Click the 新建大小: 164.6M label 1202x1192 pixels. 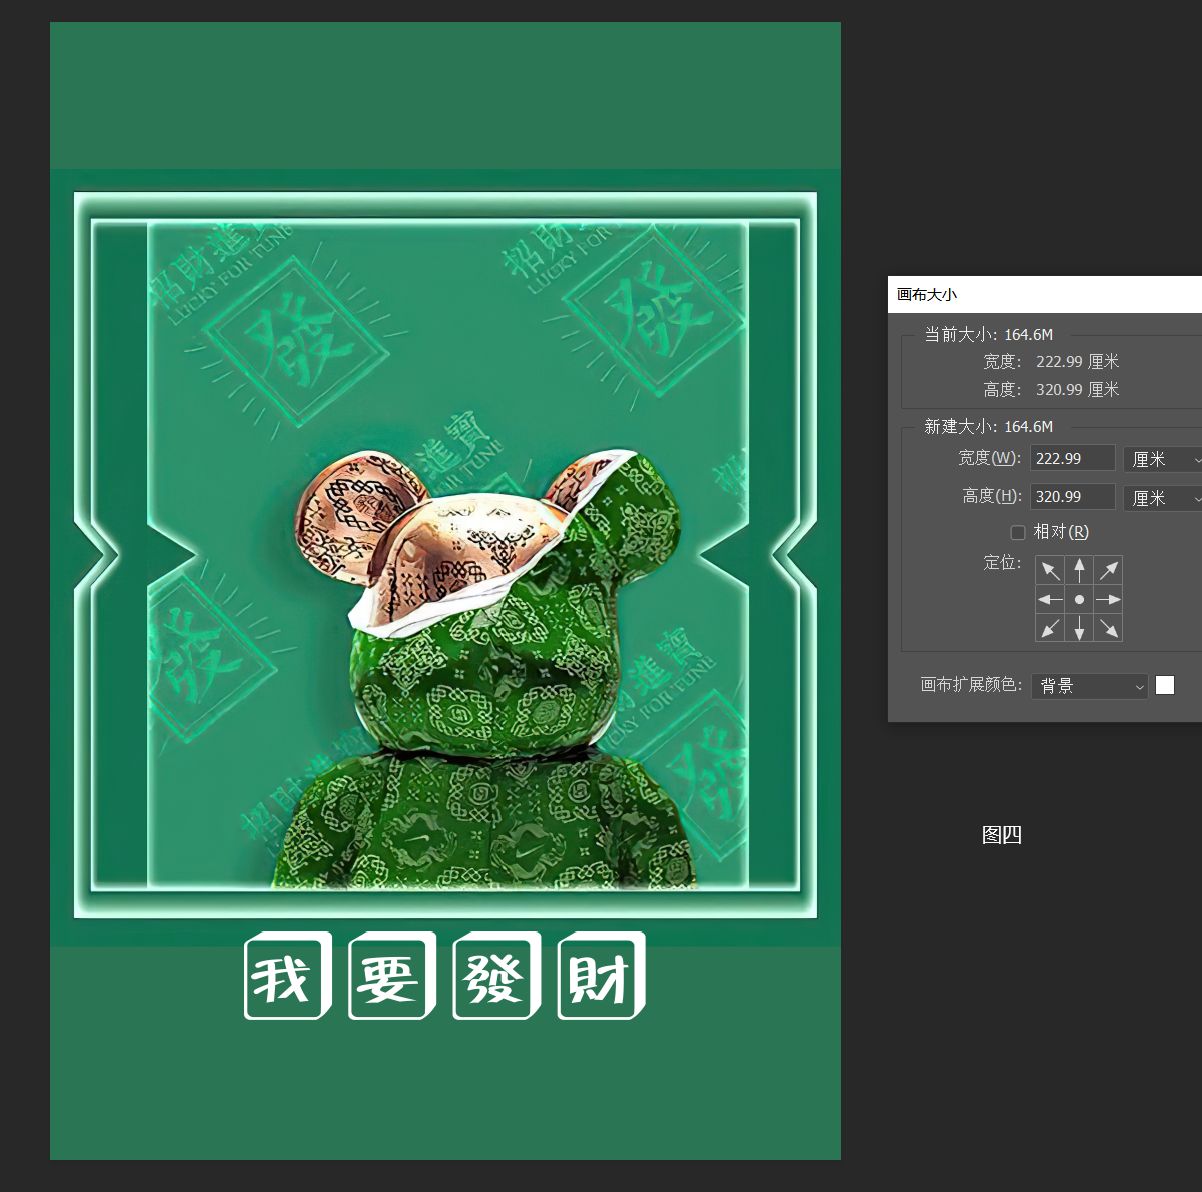point(988,427)
